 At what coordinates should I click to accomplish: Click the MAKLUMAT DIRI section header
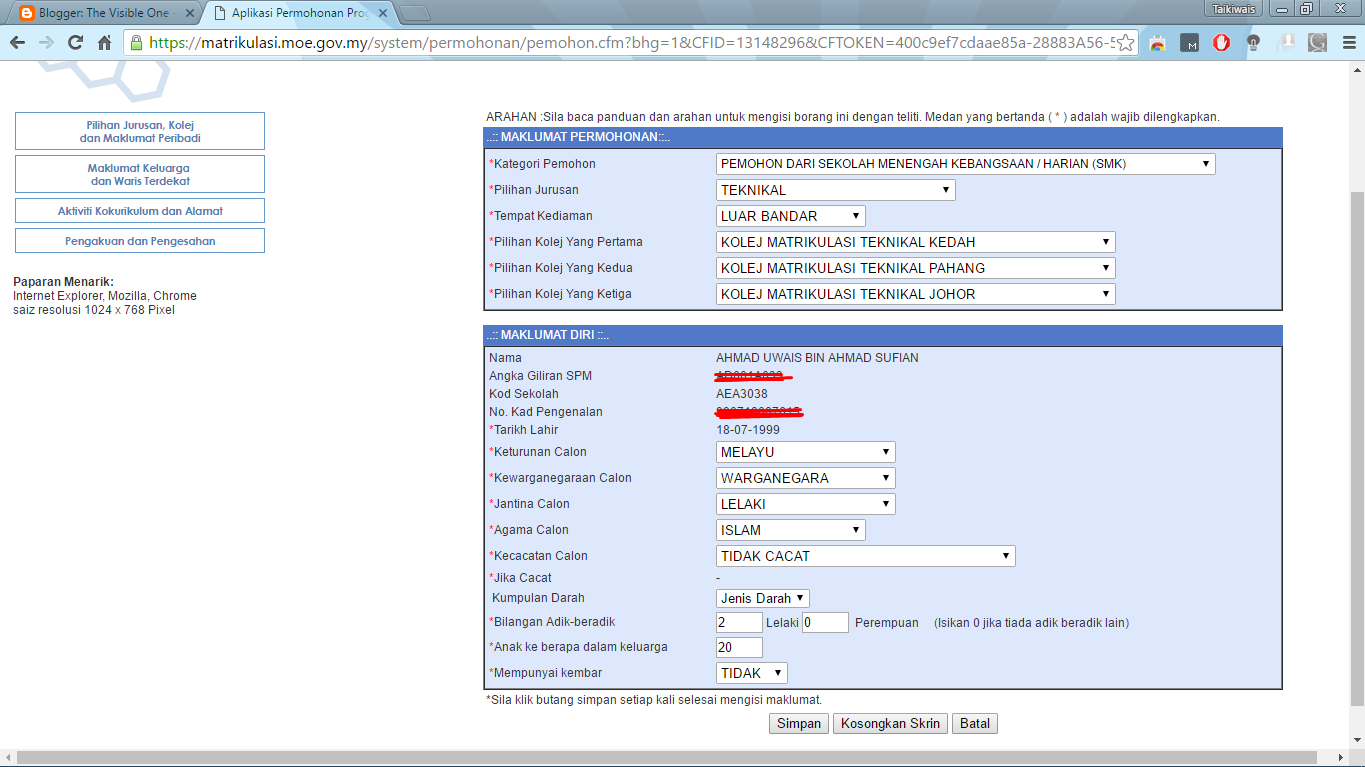(x=883, y=335)
